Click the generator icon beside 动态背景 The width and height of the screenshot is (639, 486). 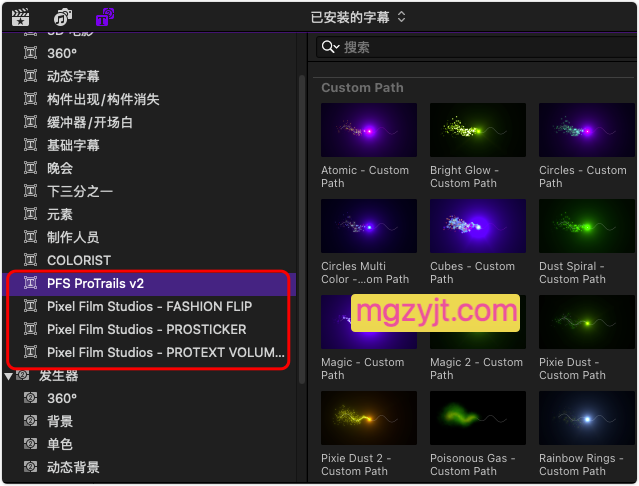point(31,466)
